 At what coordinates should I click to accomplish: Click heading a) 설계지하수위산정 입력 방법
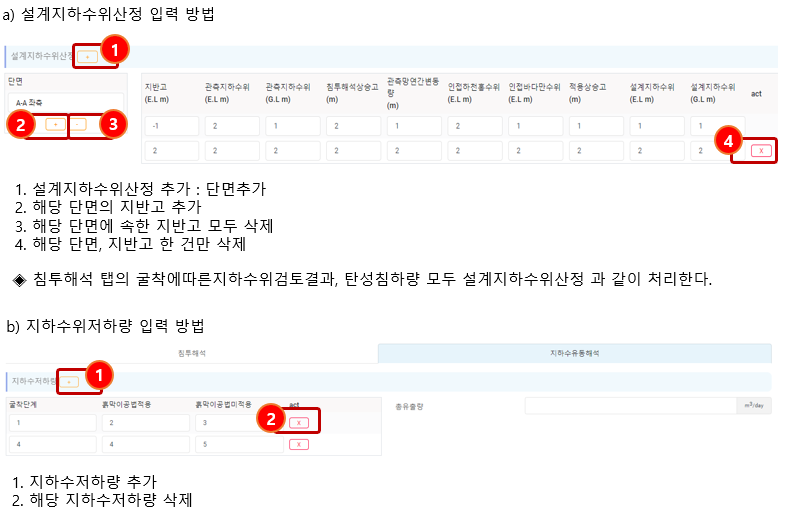coord(108,14)
